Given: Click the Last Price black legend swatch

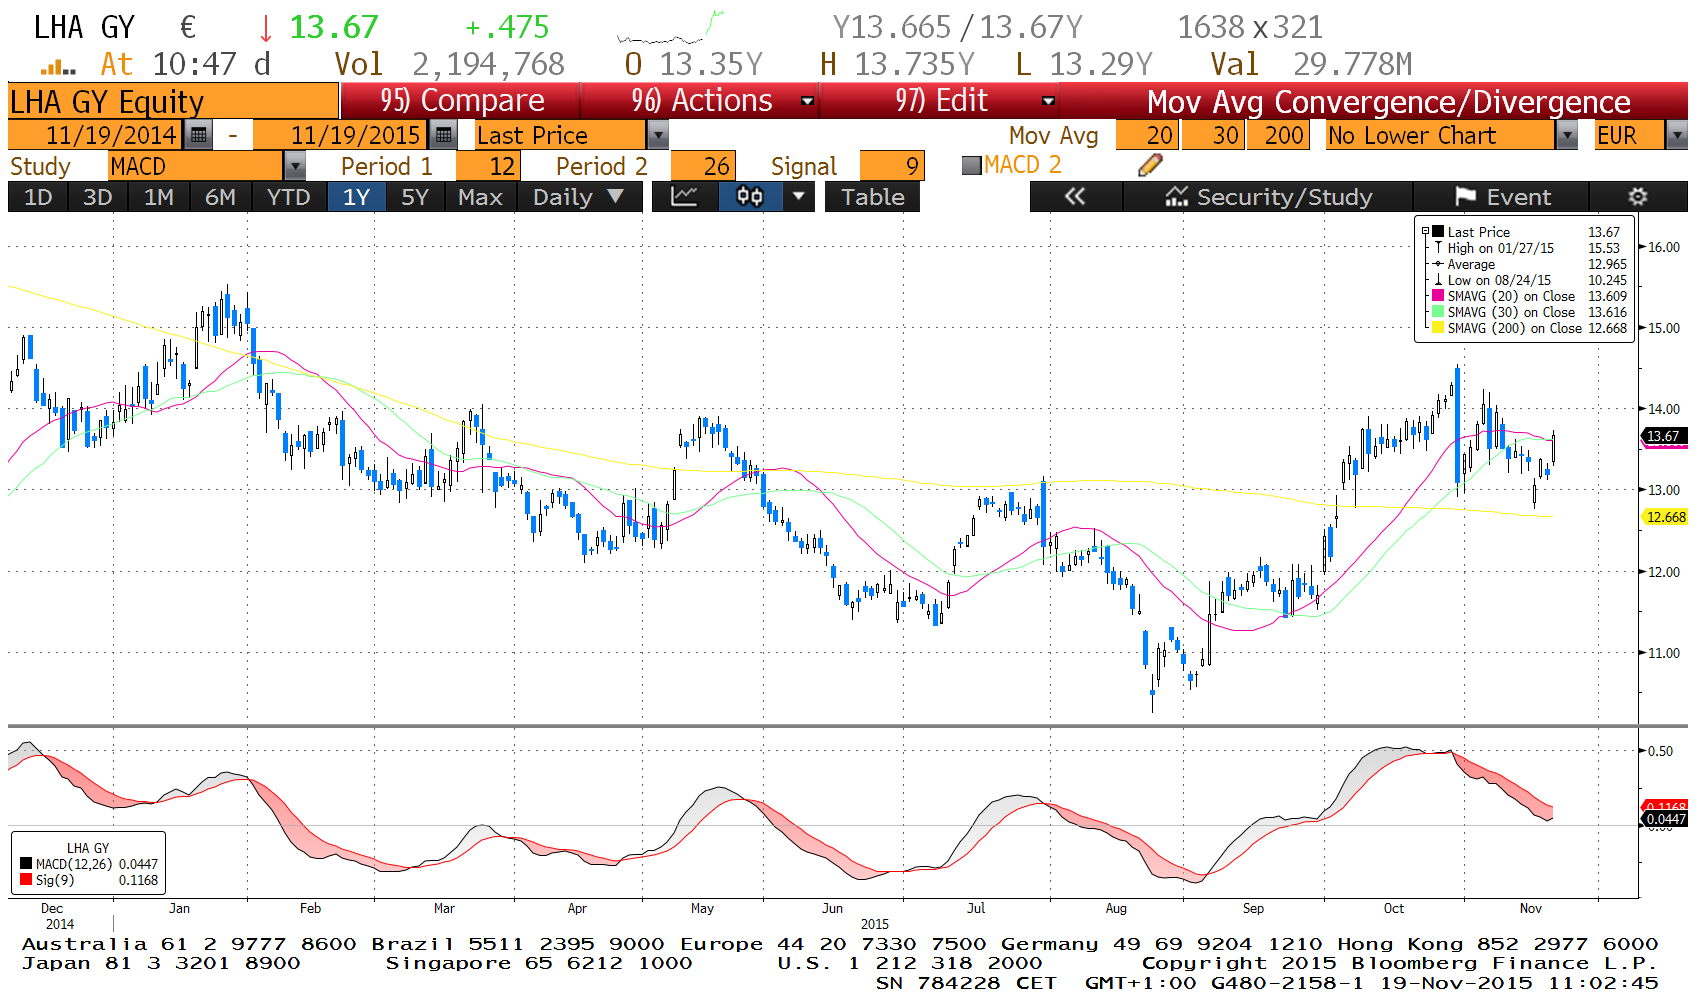Looking at the screenshot, I should tap(1438, 231).
